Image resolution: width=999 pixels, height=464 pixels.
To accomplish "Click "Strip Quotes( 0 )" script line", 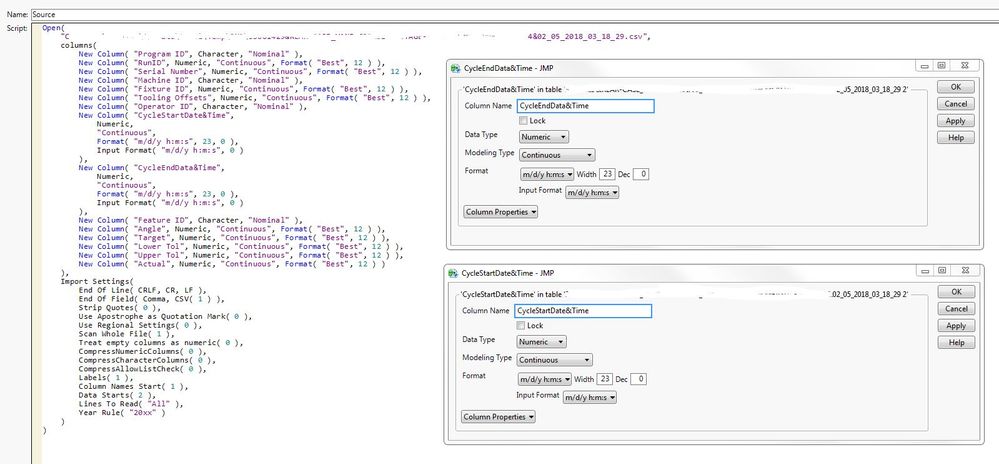I will [x=120, y=307].
